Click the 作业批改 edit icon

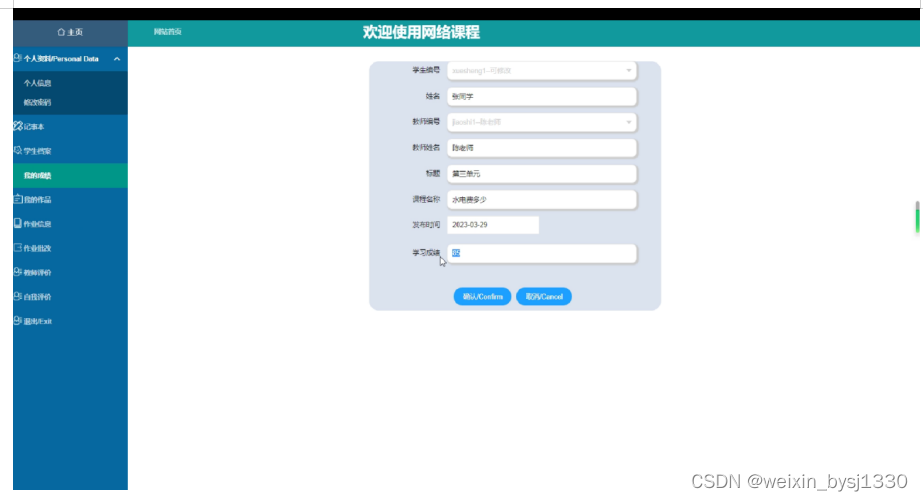coord(18,247)
